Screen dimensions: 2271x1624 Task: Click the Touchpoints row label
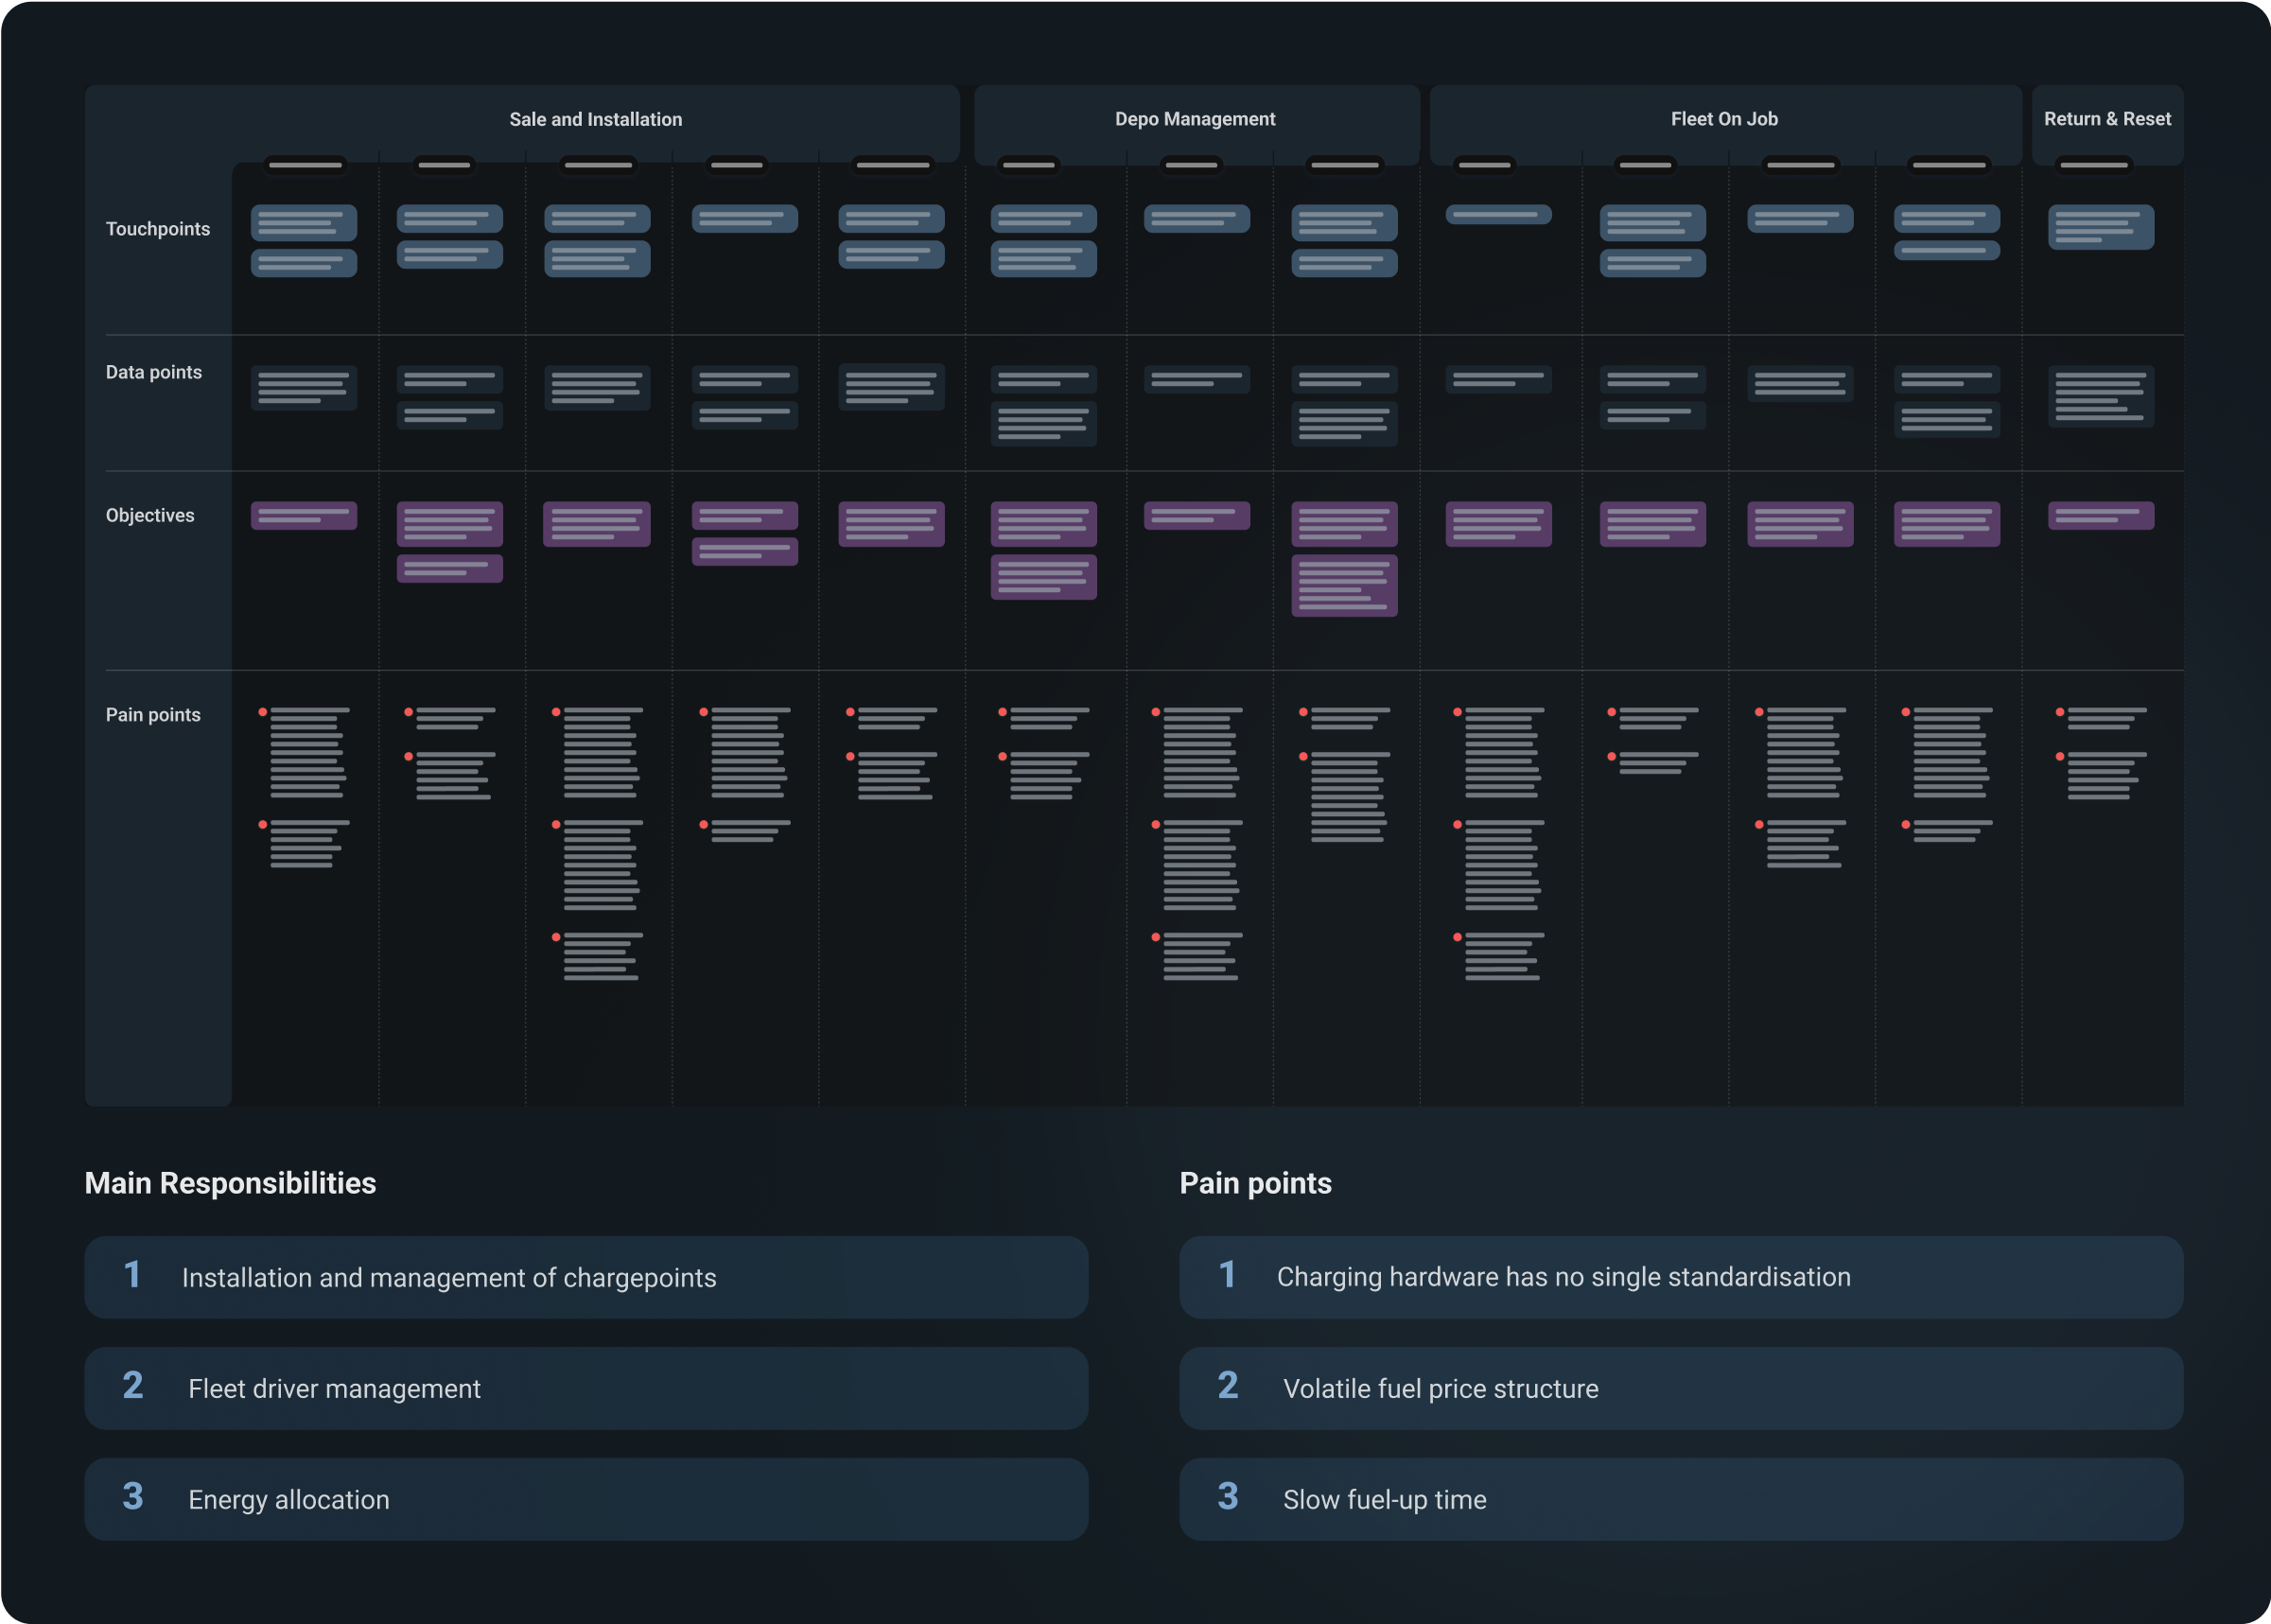[158, 229]
